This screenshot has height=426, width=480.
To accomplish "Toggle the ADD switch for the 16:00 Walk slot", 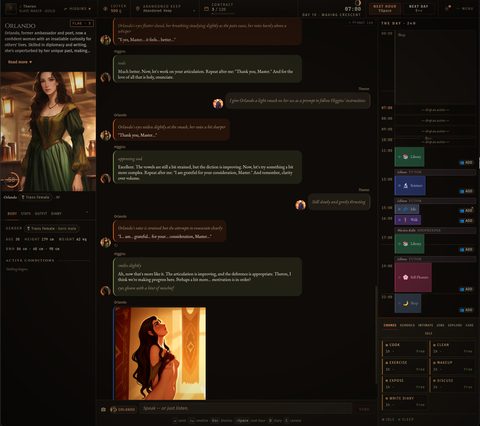I will point(466,221).
